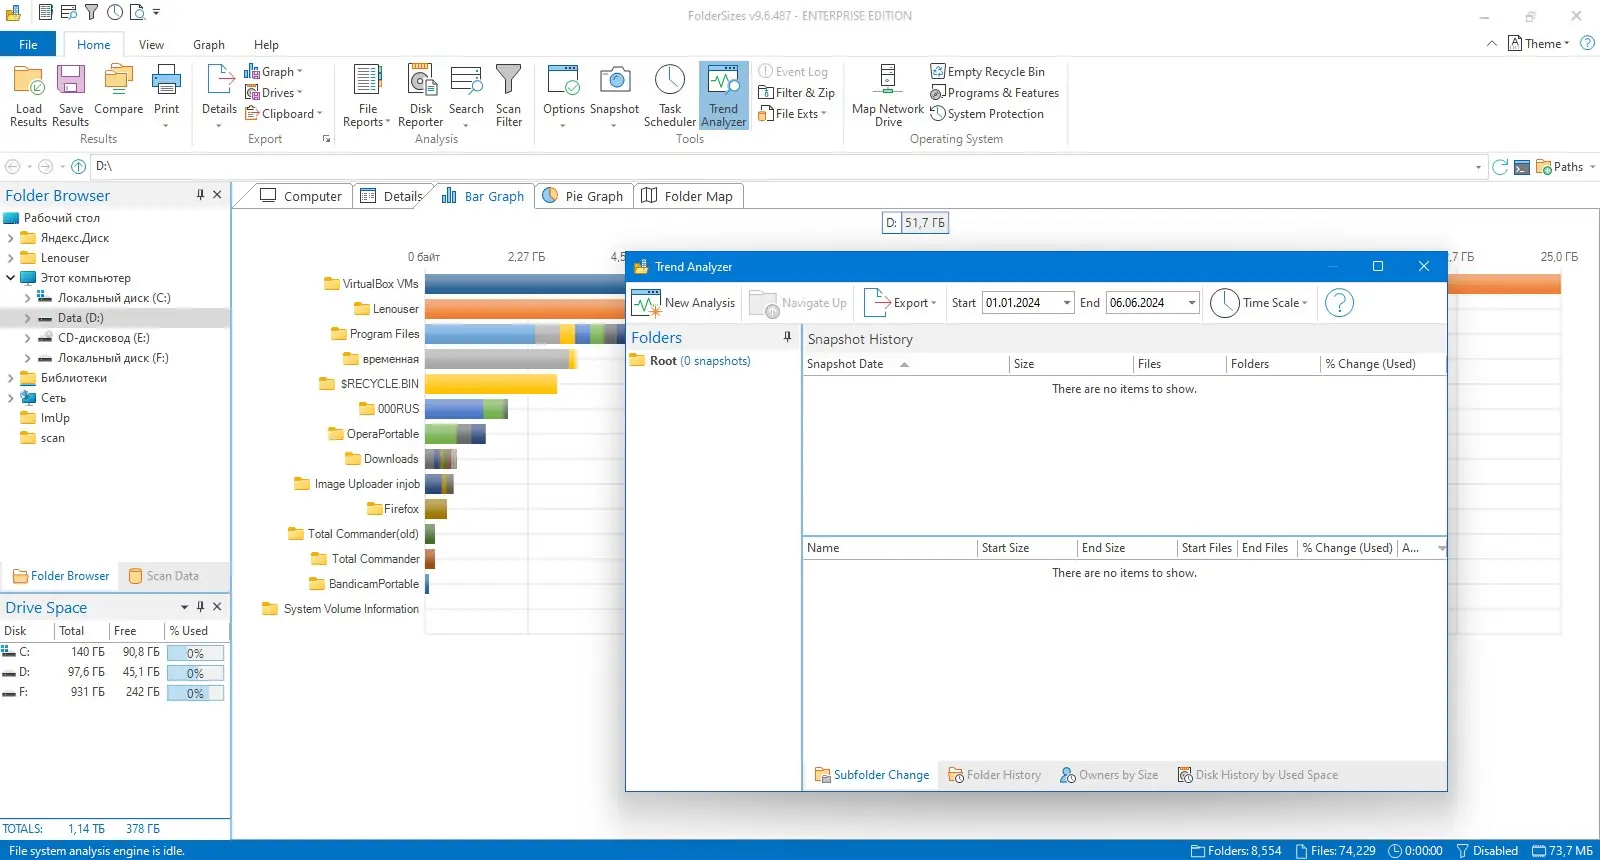Select drive F: row in Drive Space

[114, 692]
